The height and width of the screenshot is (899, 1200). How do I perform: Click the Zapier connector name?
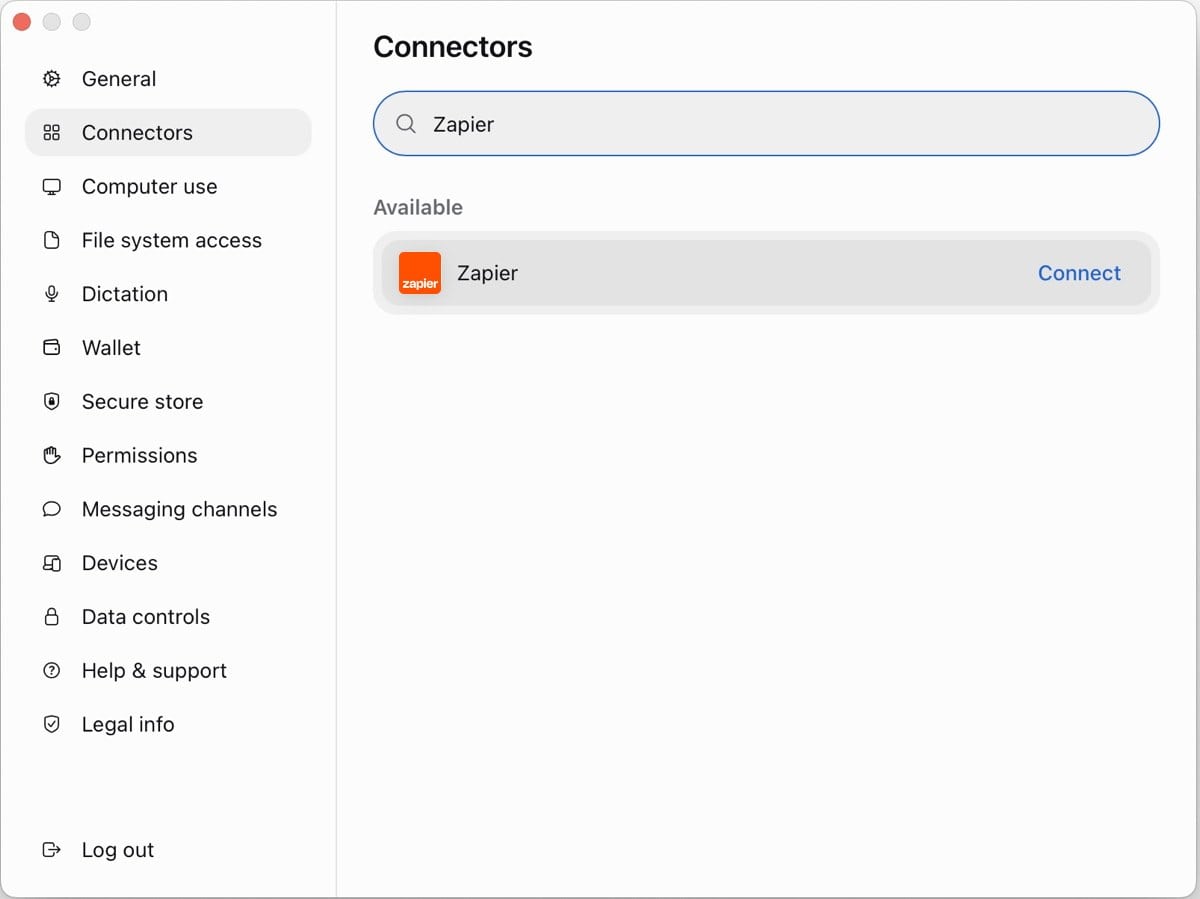point(487,273)
